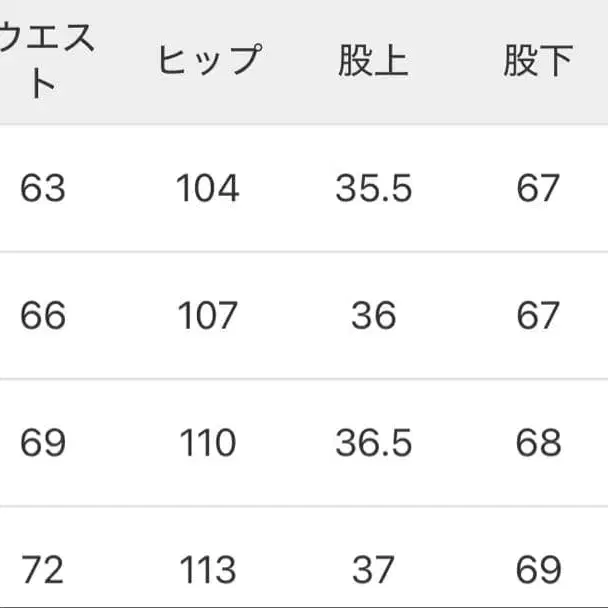Screen dimensions: 608x608
Task: Click inseam 67 in first row
Action: coord(538,188)
